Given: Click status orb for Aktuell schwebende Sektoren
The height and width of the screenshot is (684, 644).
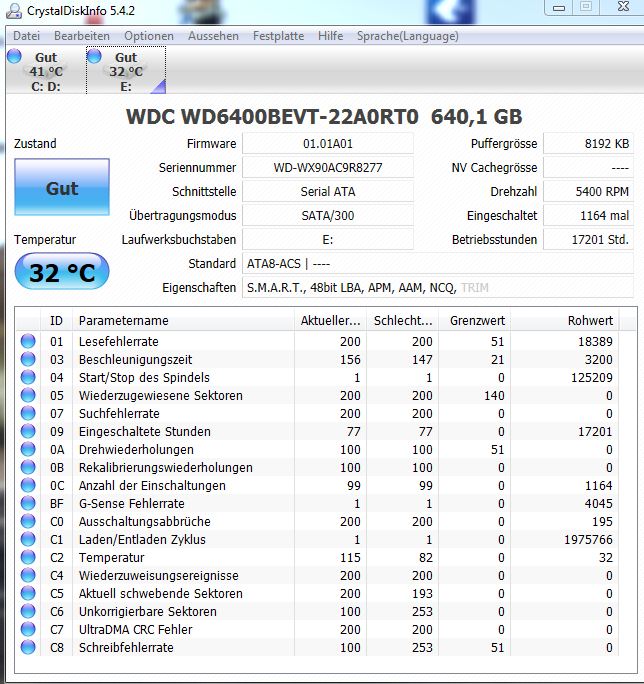Looking at the screenshot, I should (28, 593).
